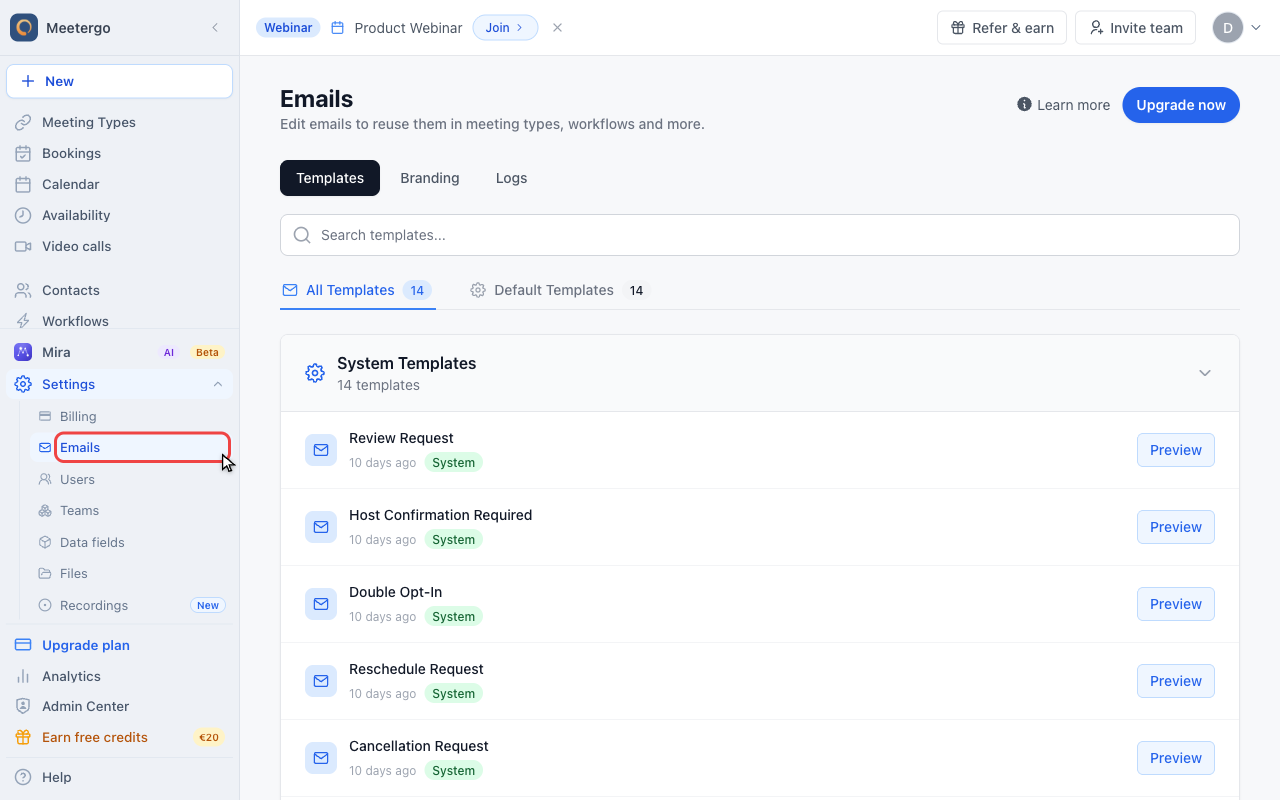1280x800 pixels.
Task: Select the All Templates tab
Action: click(358, 290)
